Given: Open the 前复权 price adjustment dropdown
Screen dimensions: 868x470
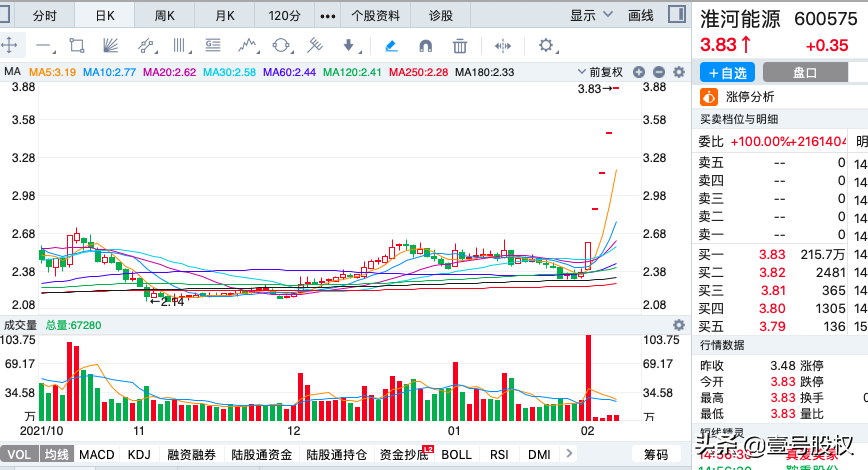Looking at the screenshot, I should click(x=600, y=72).
